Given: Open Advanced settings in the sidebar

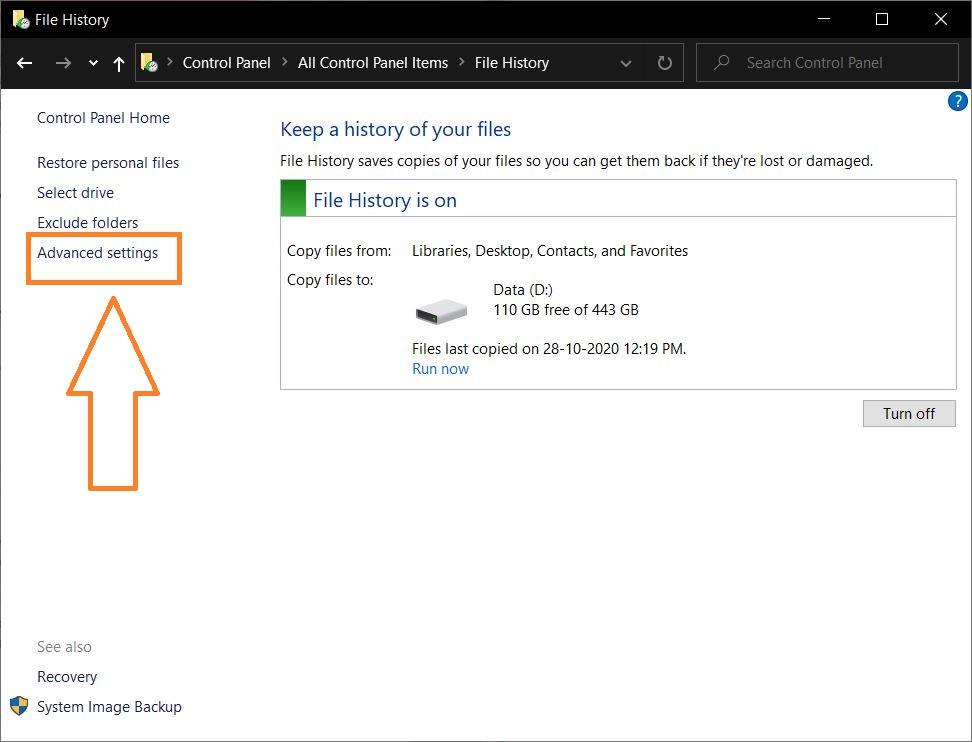Looking at the screenshot, I should coord(98,253).
